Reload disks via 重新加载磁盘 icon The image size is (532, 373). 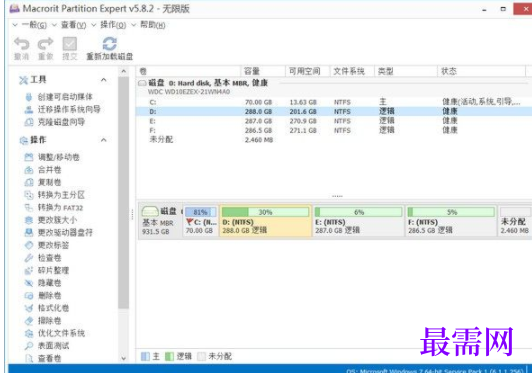[x=110, y=44]
